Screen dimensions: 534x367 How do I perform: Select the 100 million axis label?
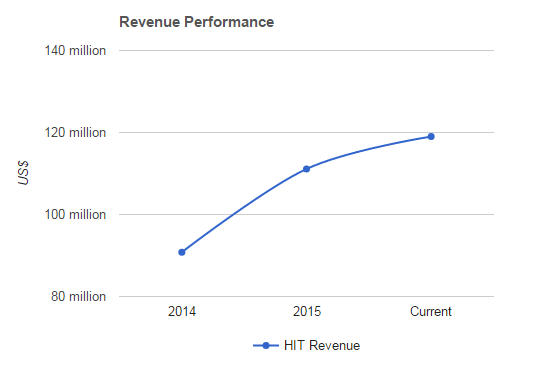(x=75, y=214)
